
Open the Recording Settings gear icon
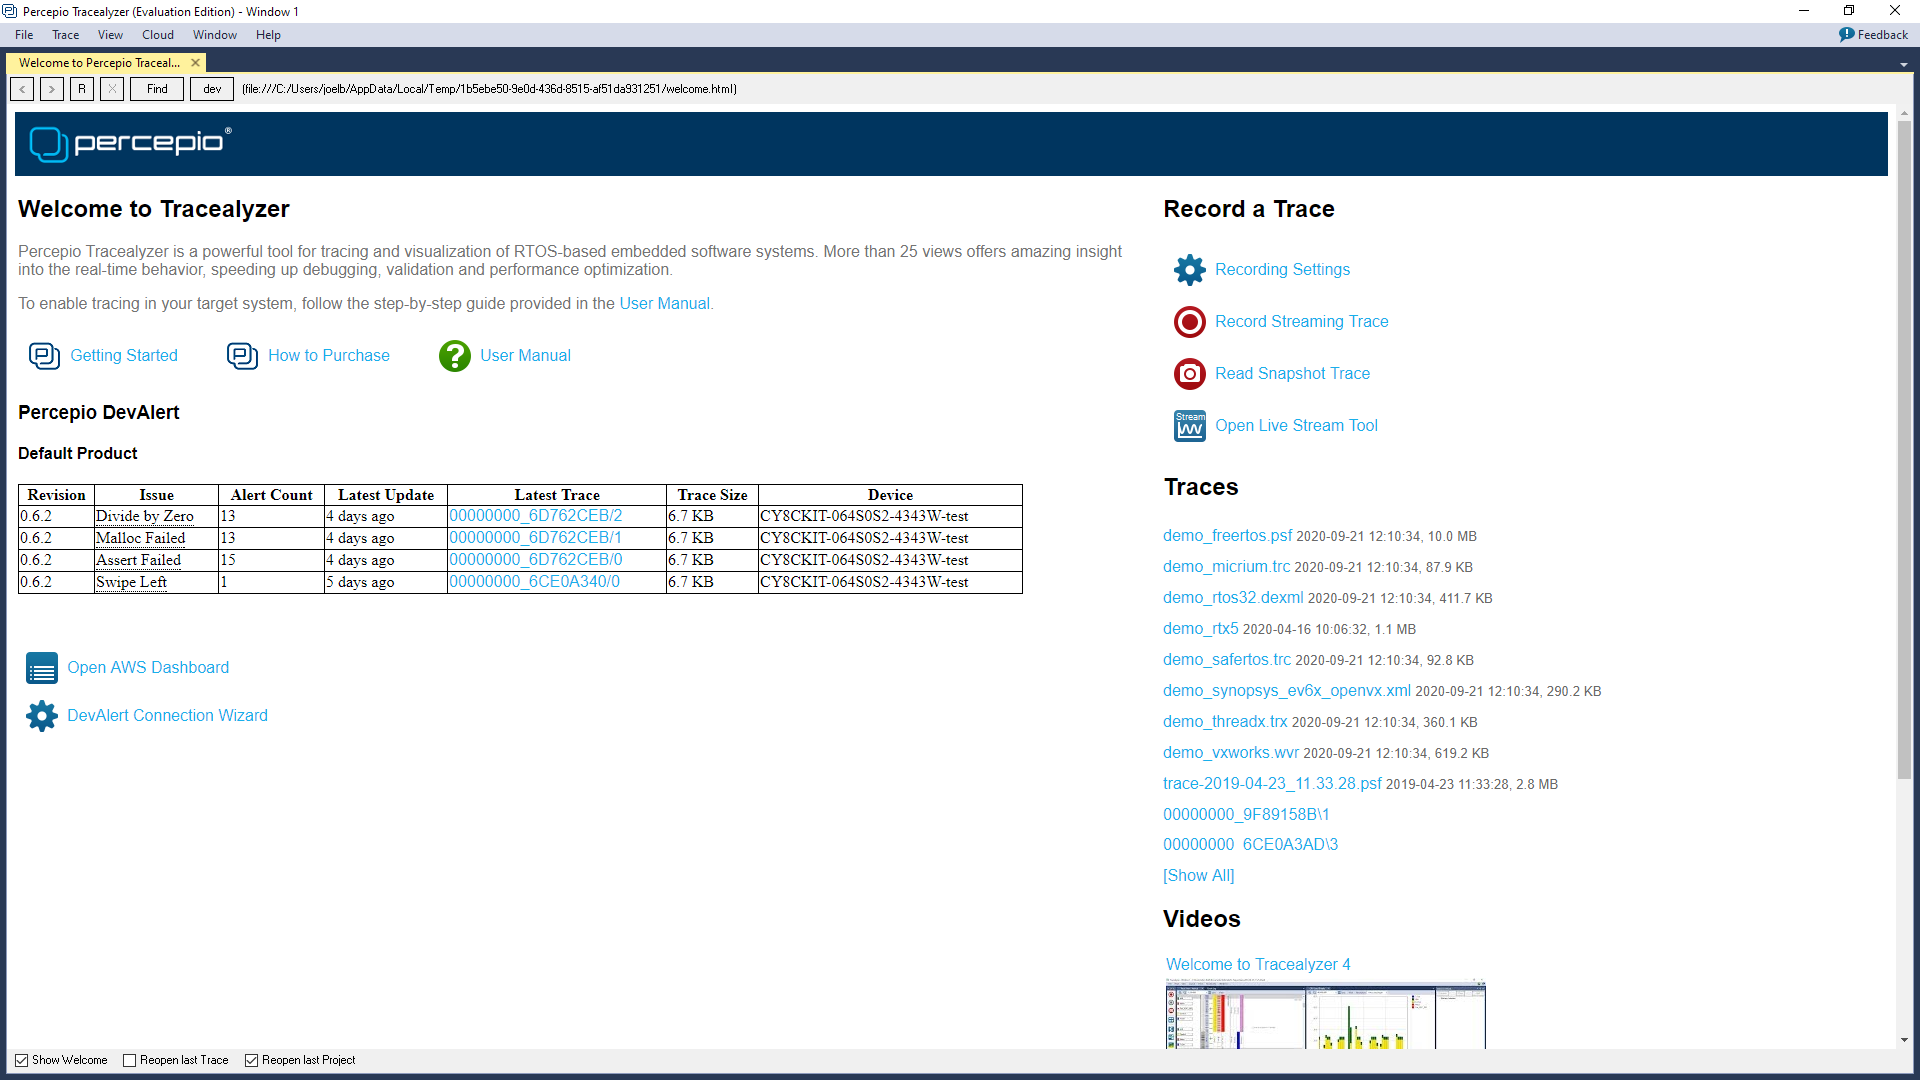point(1189,269)
